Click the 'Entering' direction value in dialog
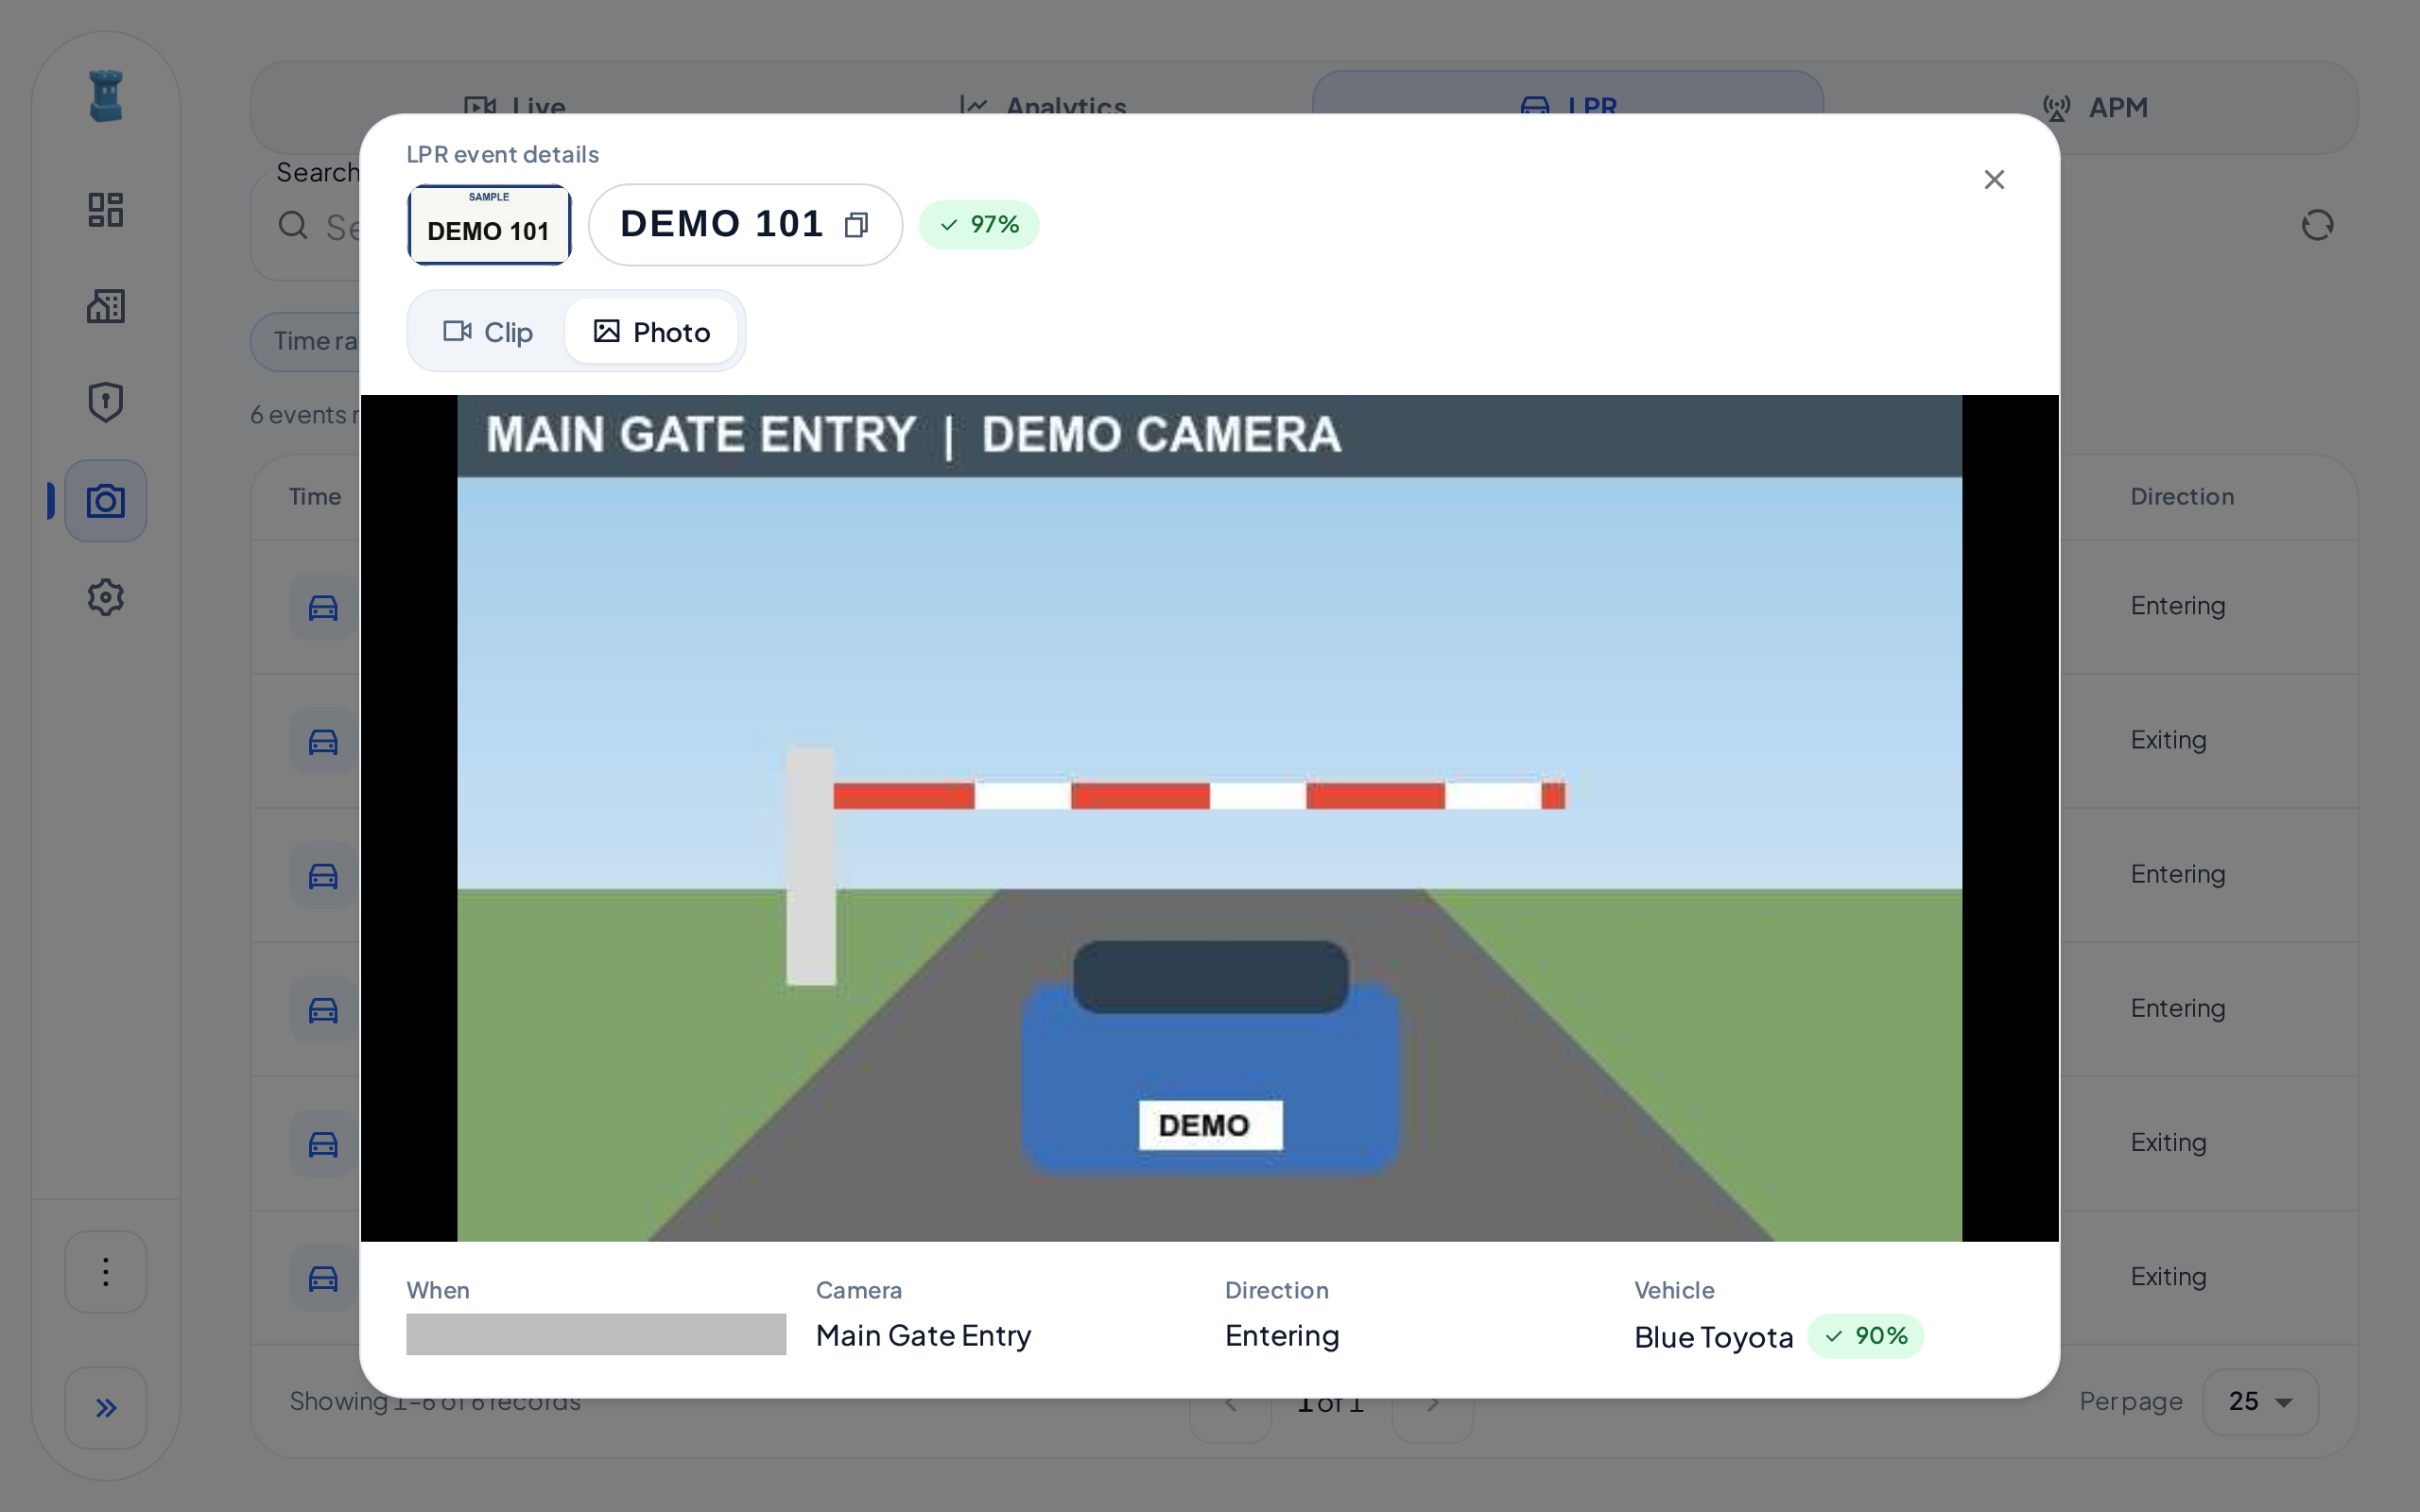 pos(1282,1336)
